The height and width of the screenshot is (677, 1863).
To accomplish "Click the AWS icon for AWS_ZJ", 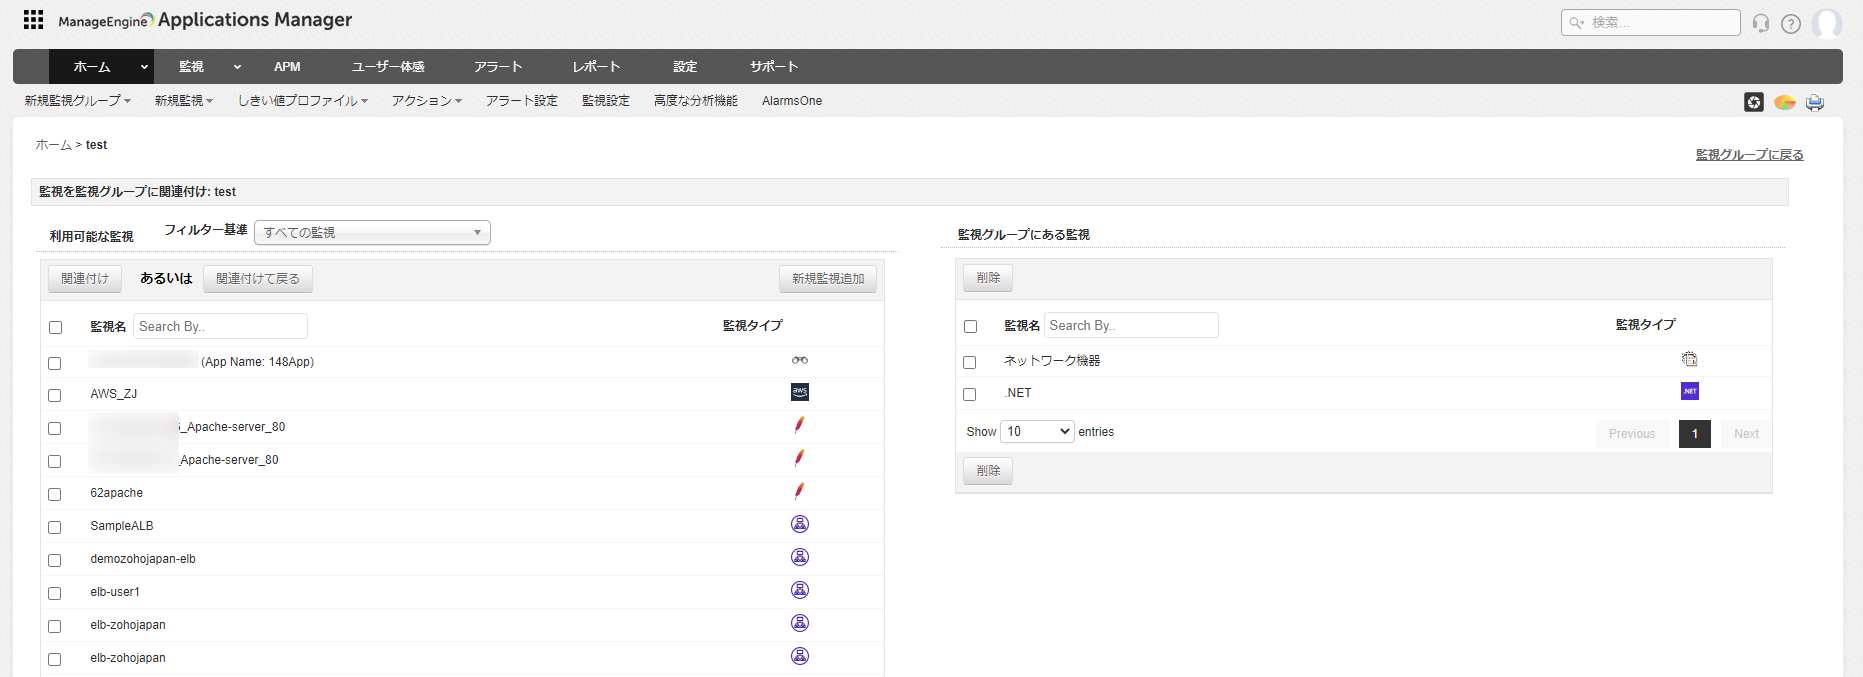I will [799, 392].
